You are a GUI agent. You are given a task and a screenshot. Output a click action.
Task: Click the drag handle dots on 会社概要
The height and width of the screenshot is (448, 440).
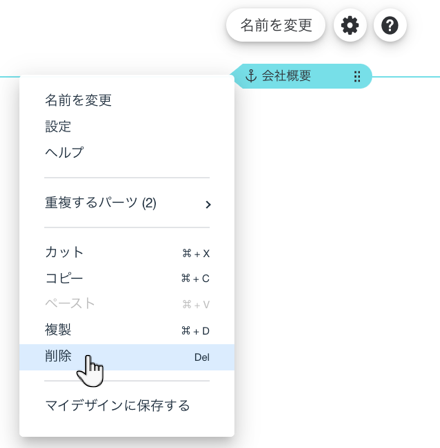357,76
